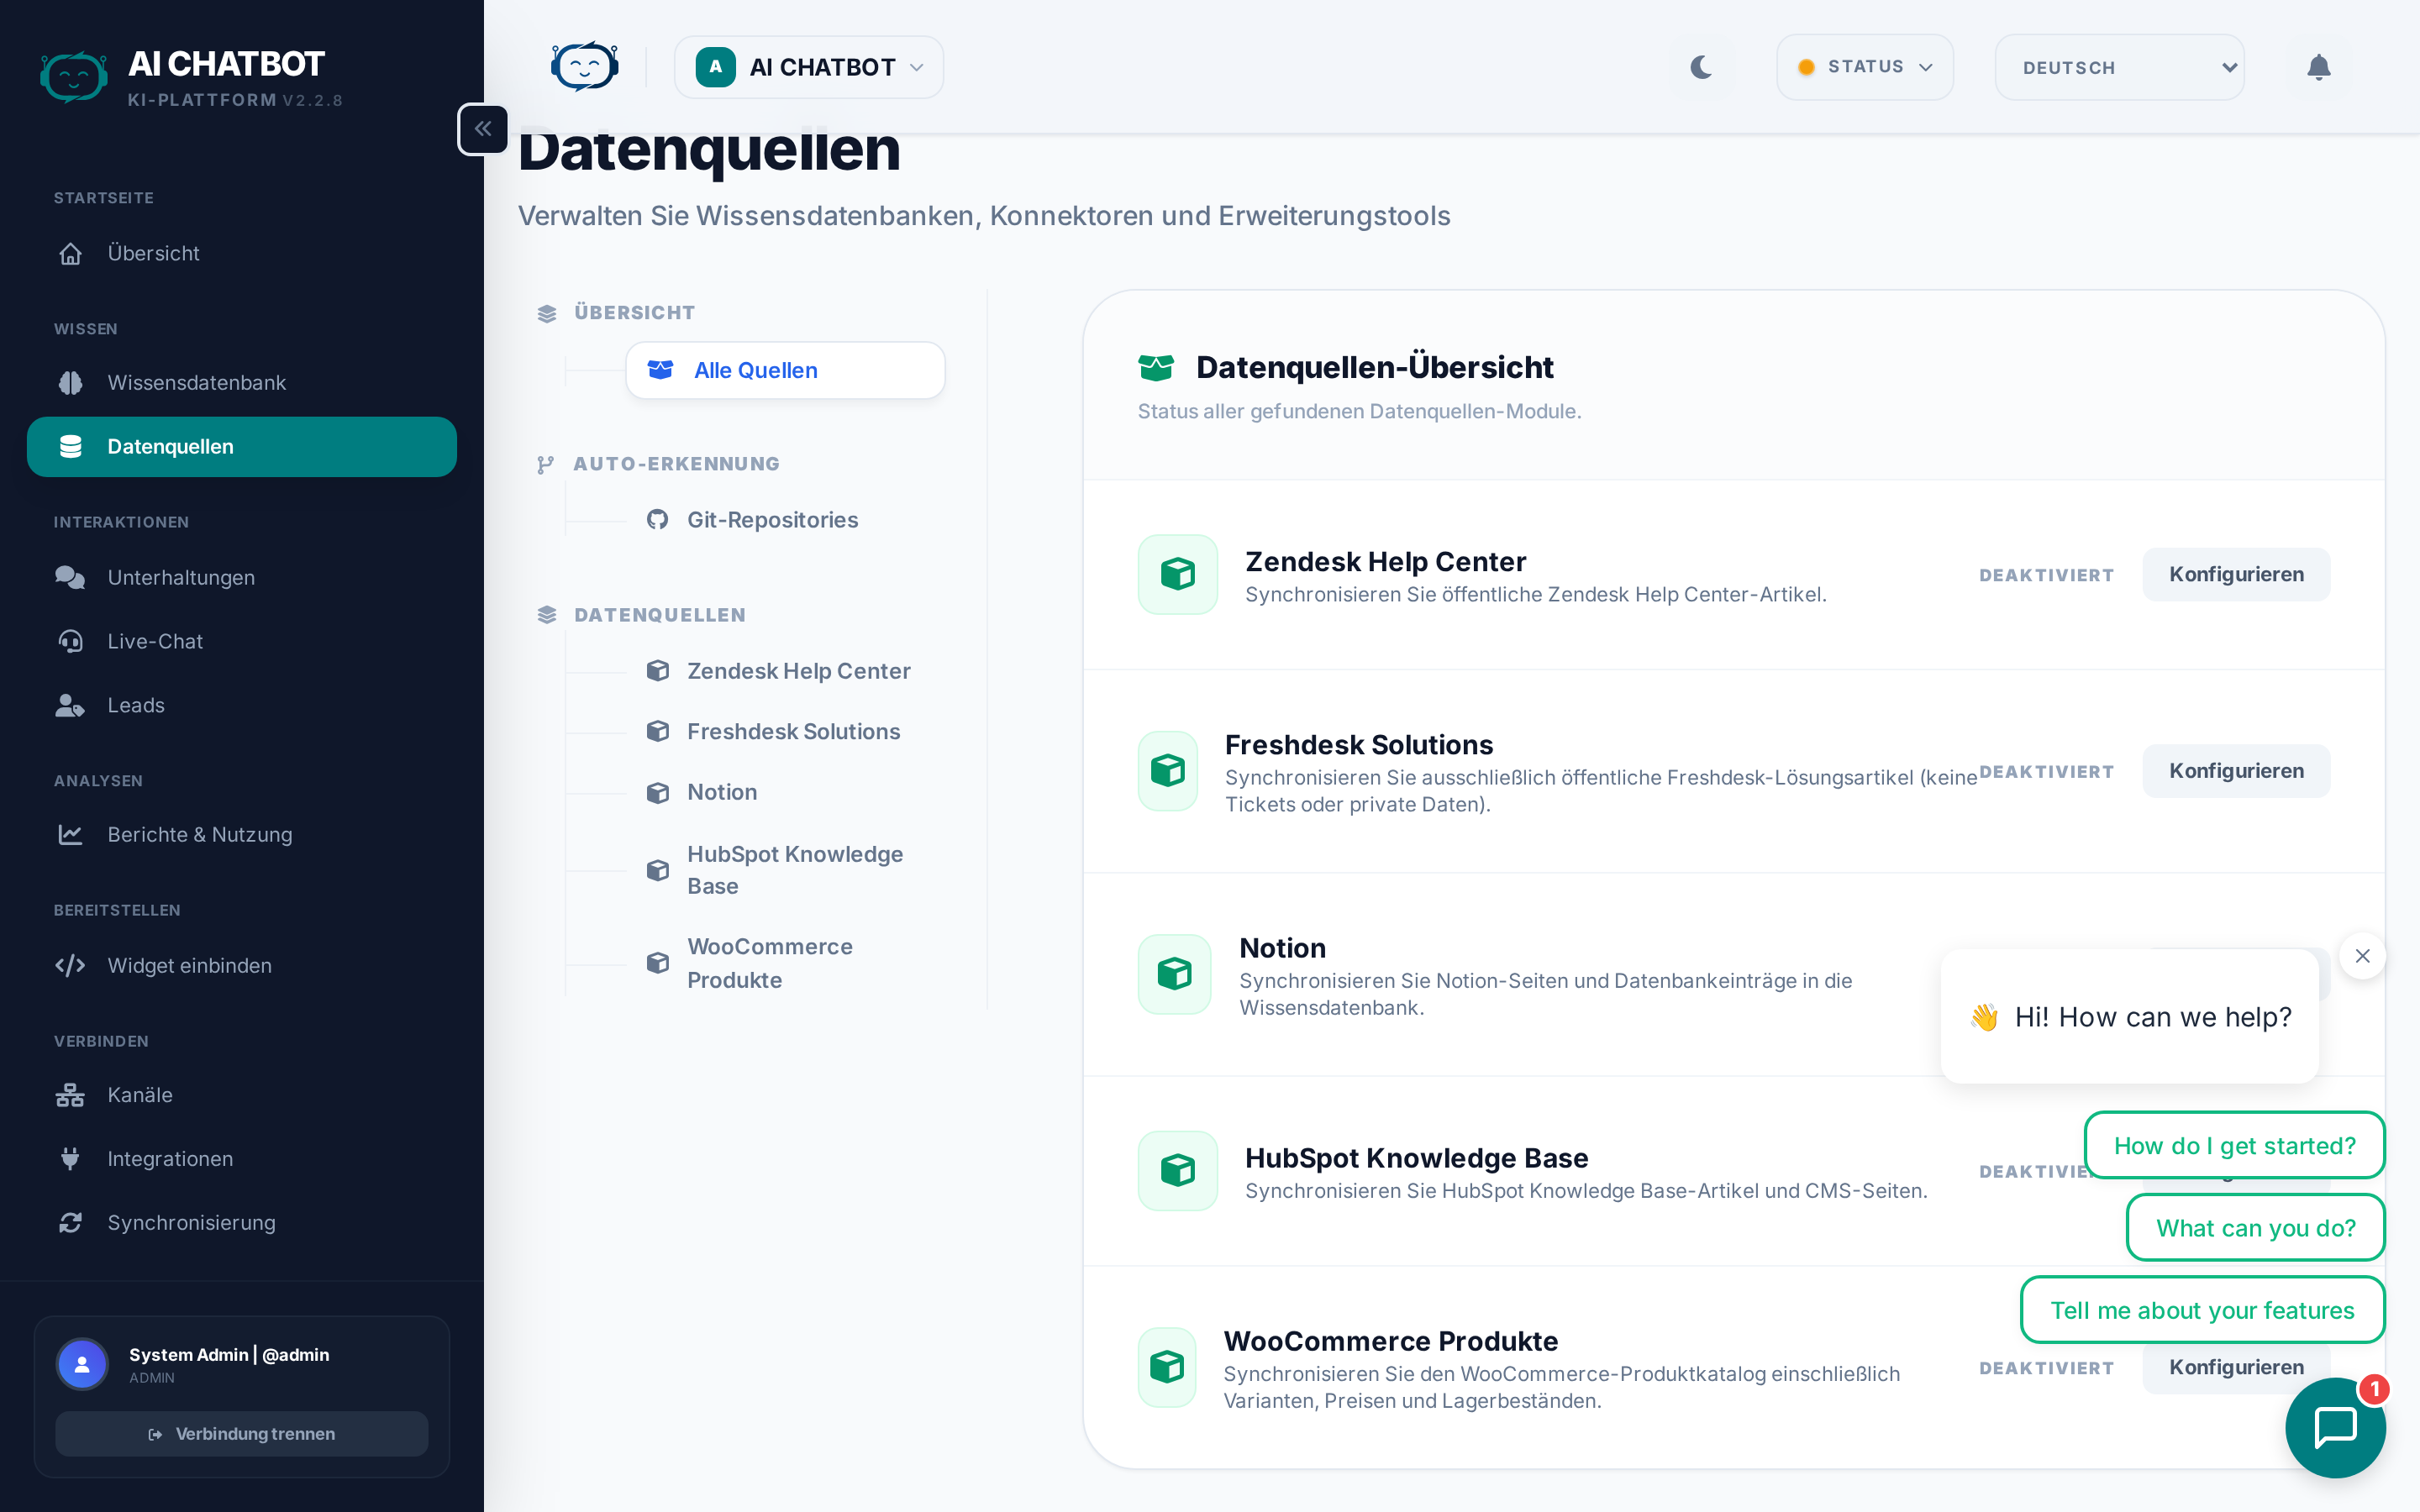Open the floating chat widget bubble
This screenshot has height=1512, width=2420.
point(2335,1426)
